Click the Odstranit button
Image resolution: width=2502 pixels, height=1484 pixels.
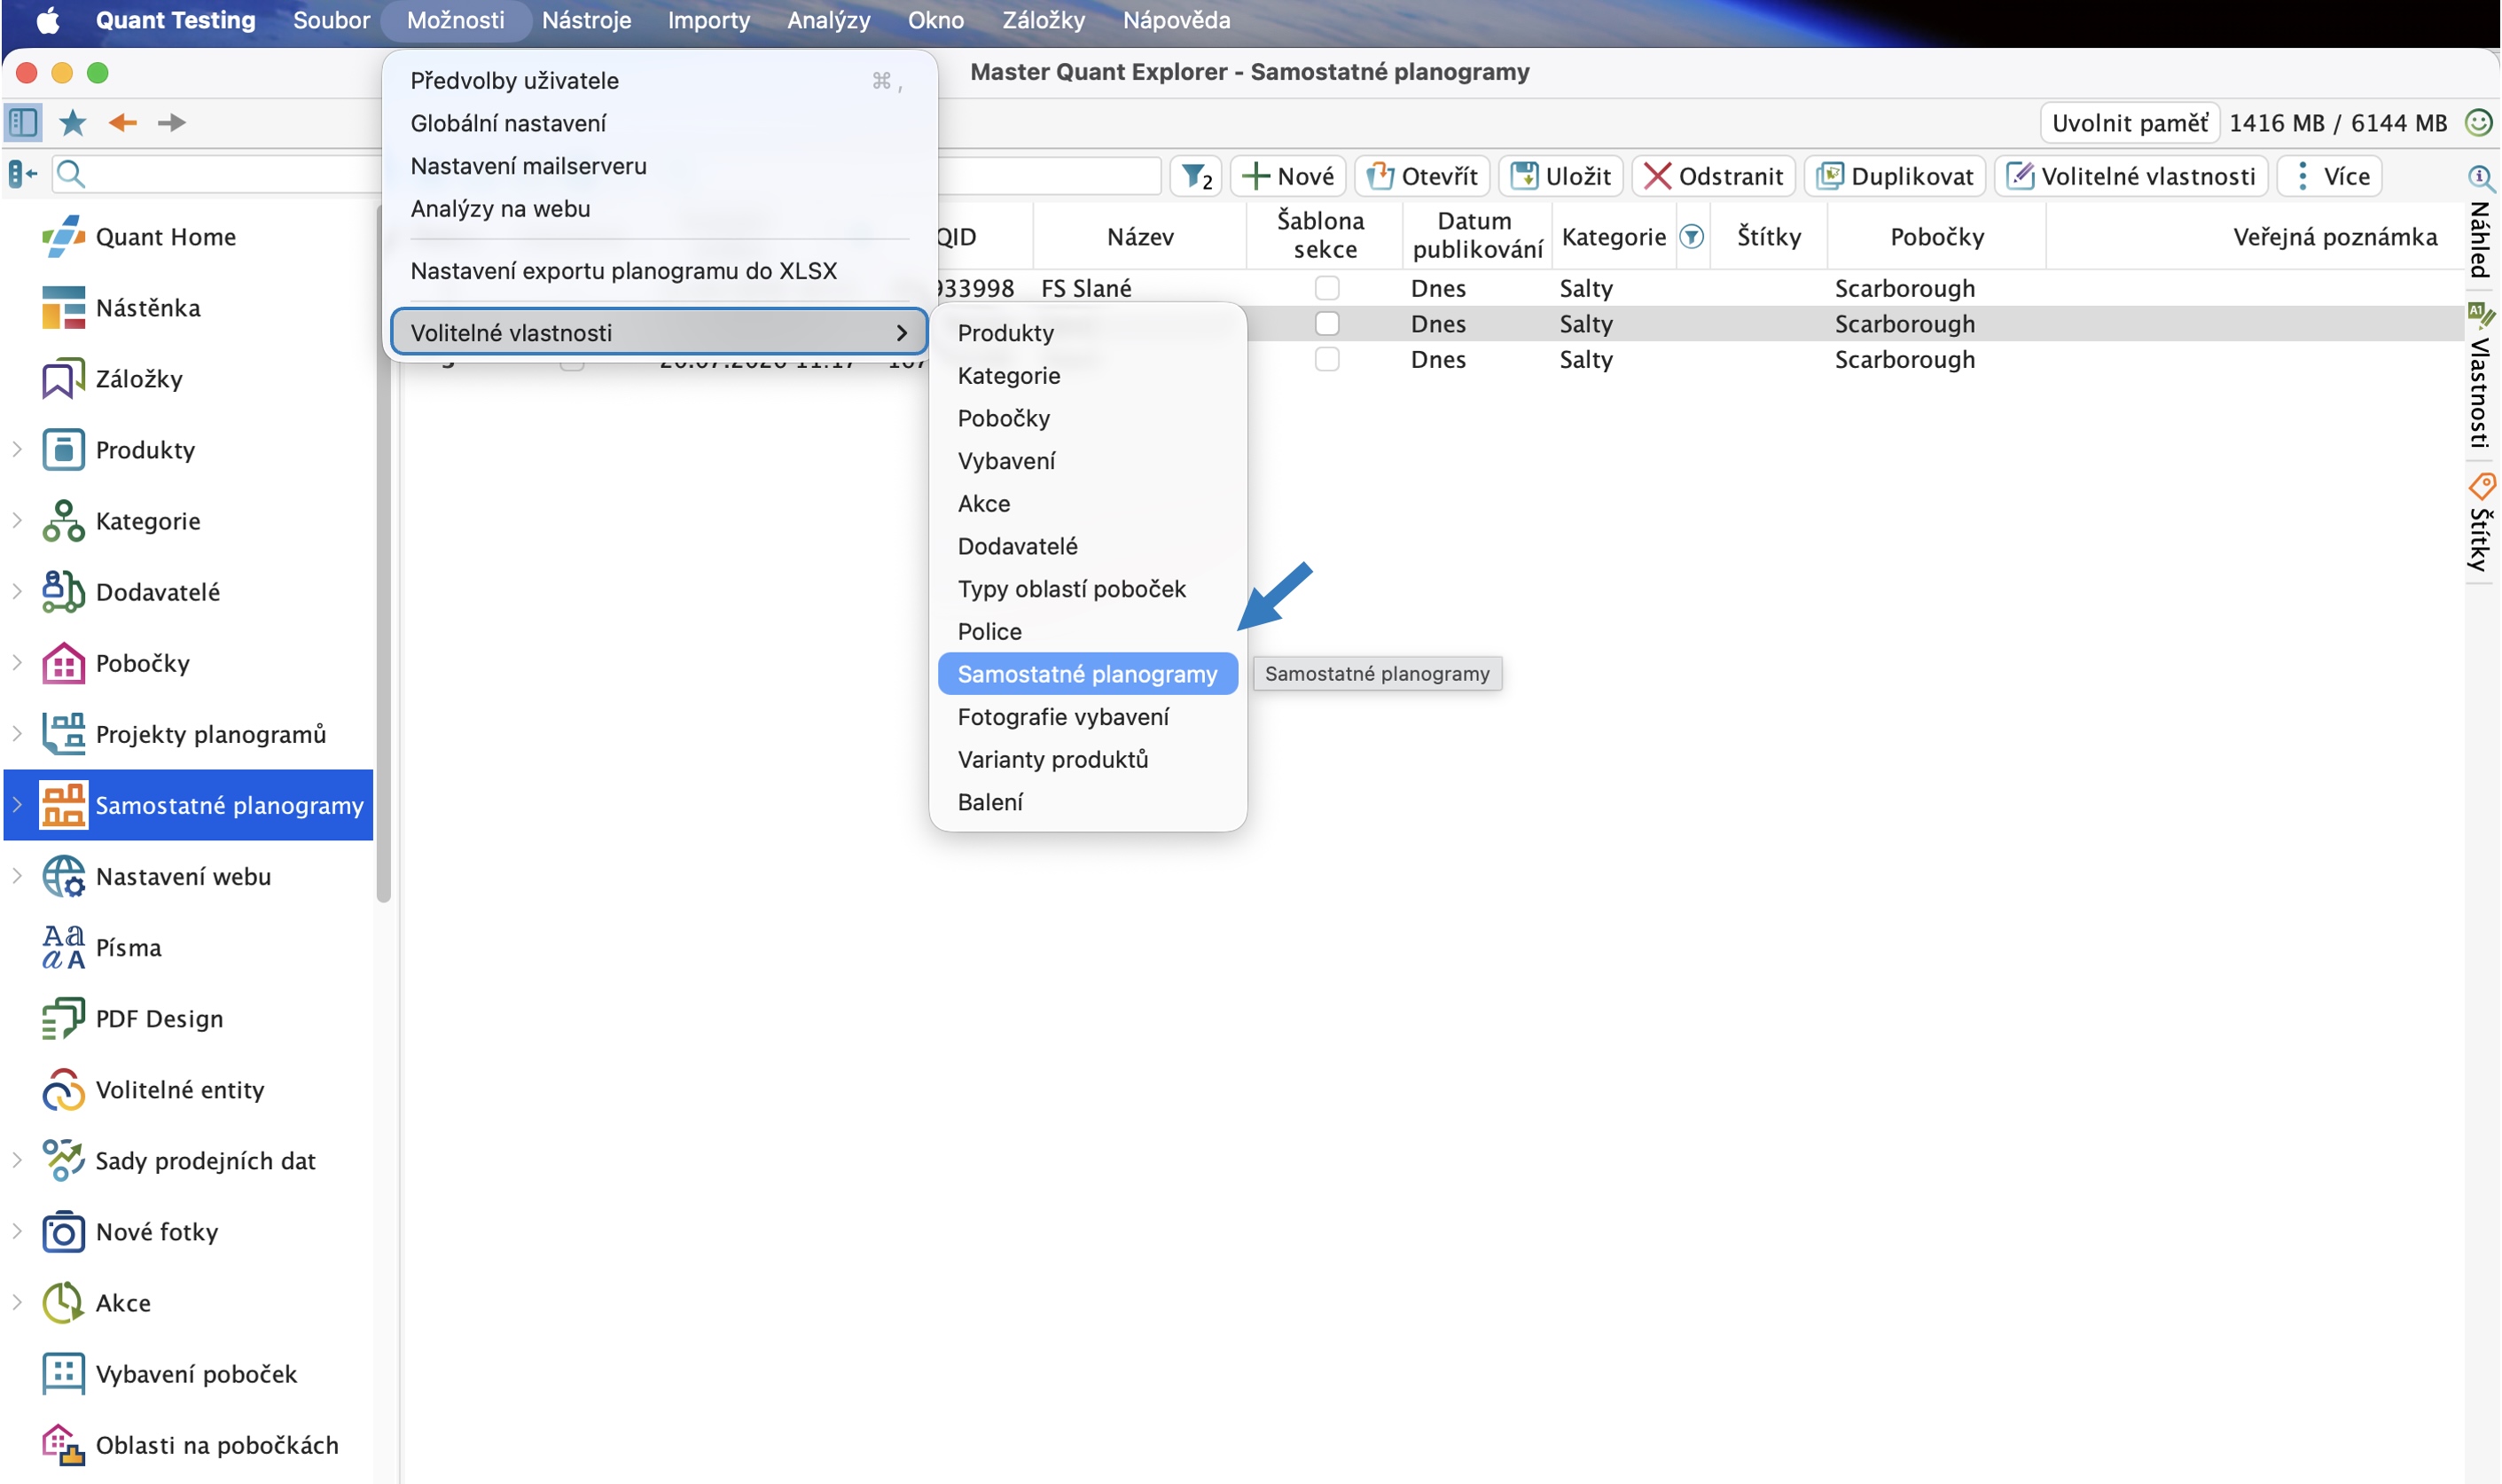coord(1713,177)
